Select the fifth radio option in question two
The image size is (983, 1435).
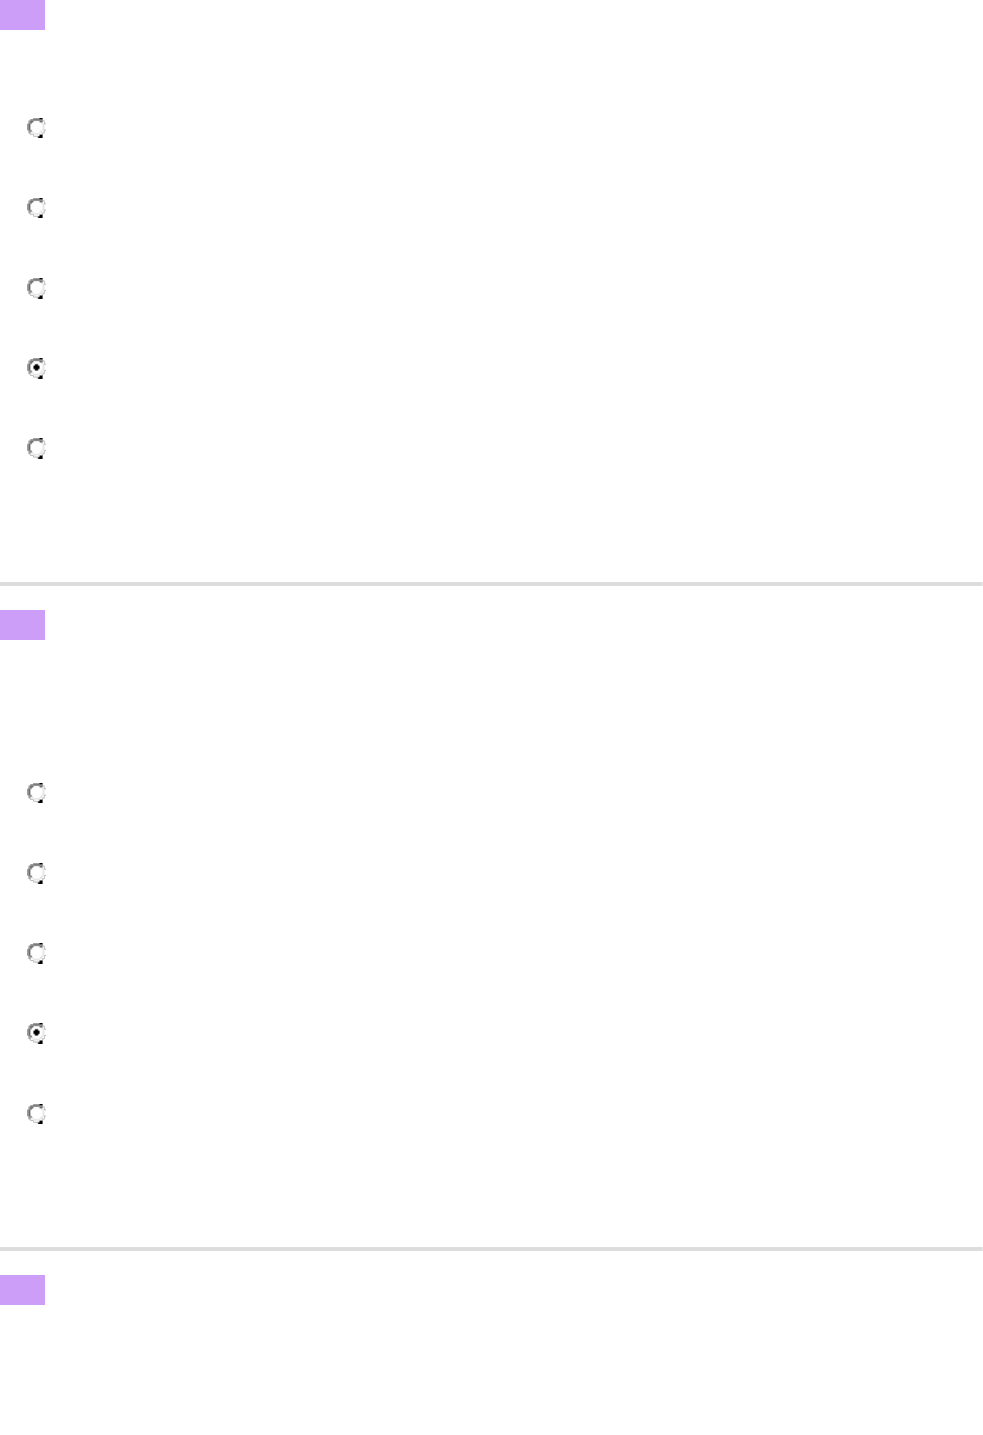point(37,1113)
